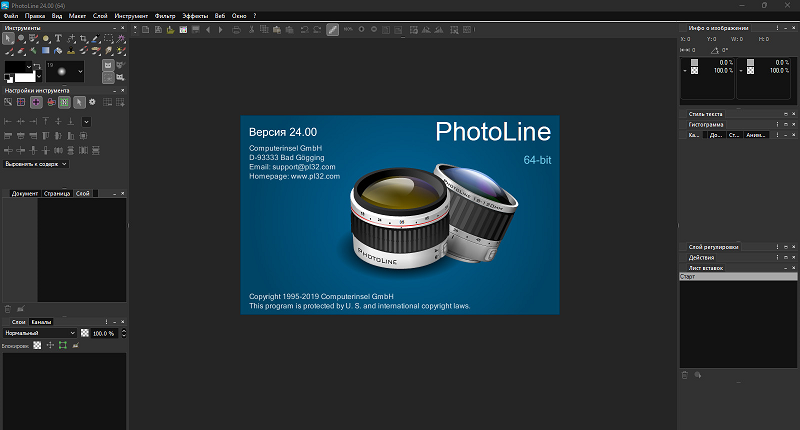Go to next page arrow in toolbar
Image resolution: width=800 pixels, height=430 pixels.
click(x=220, y=30)
